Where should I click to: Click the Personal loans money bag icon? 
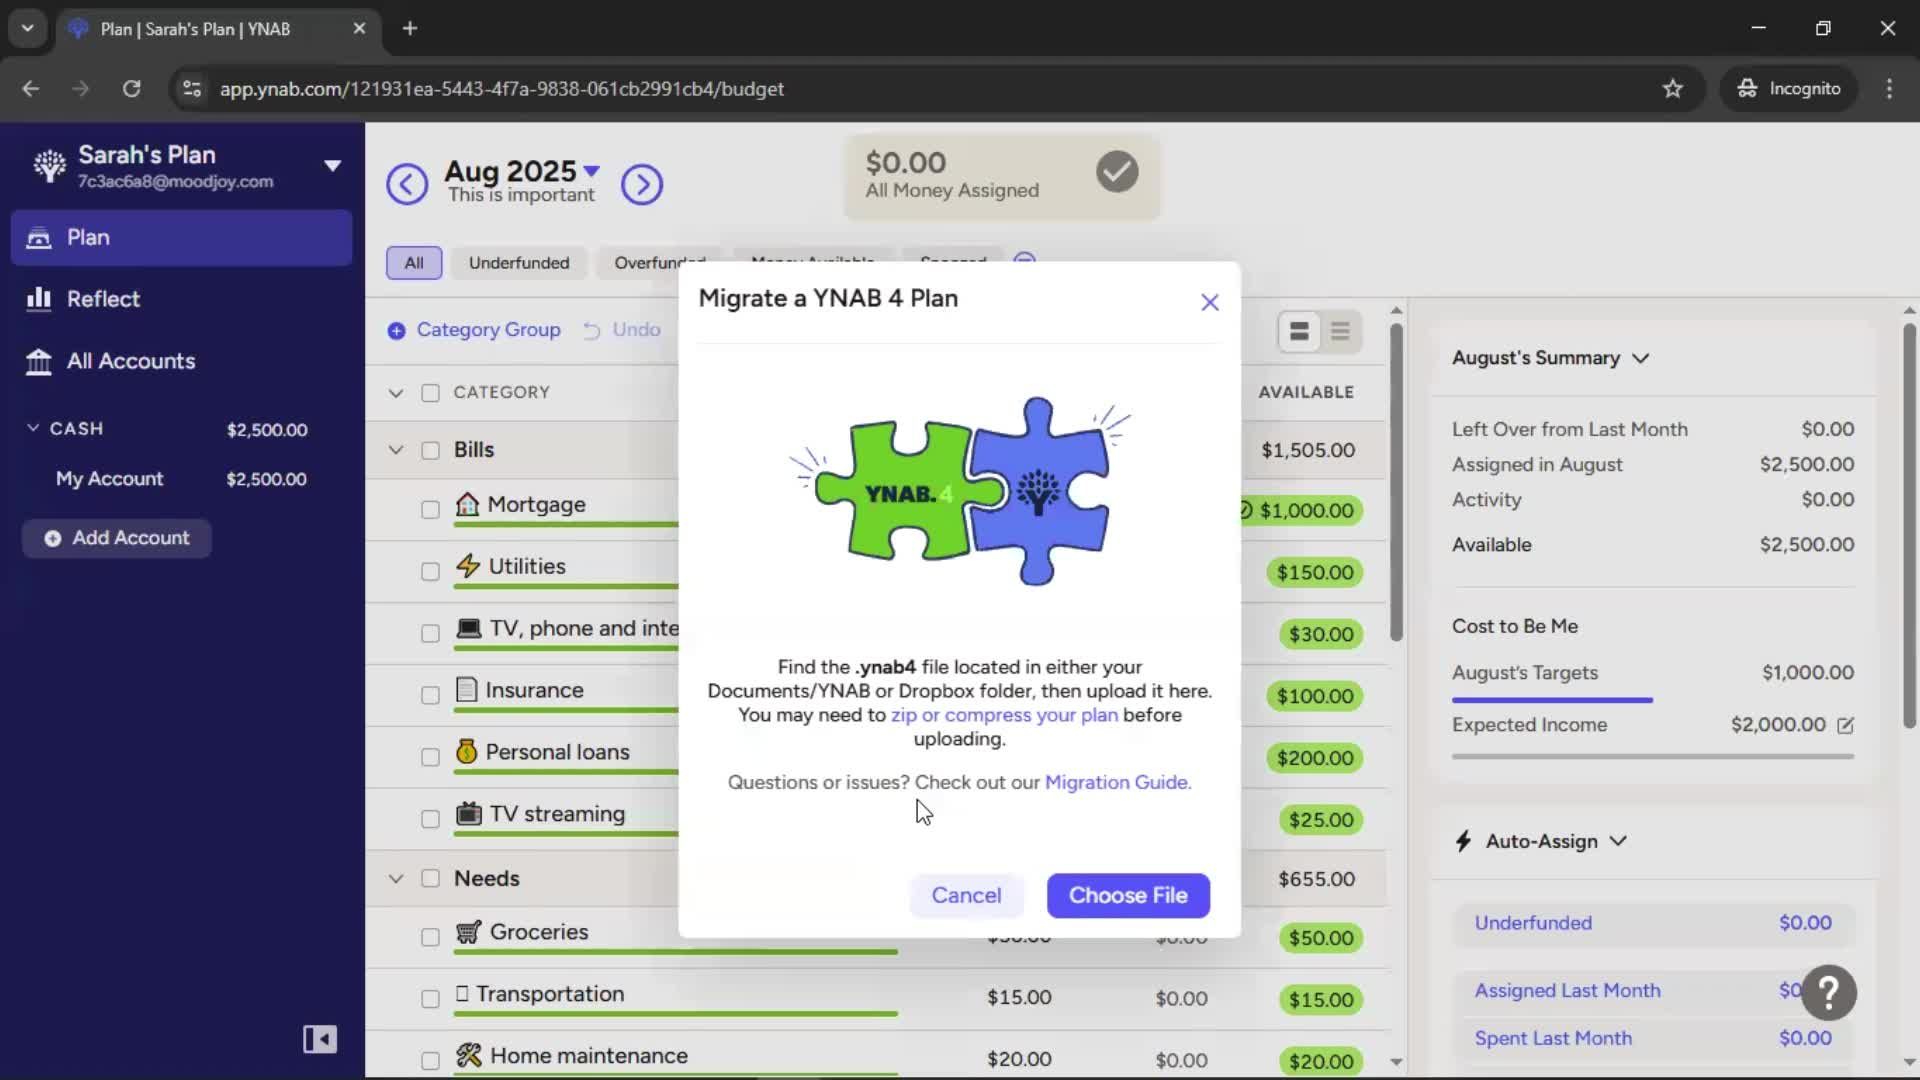coord(466,751)
